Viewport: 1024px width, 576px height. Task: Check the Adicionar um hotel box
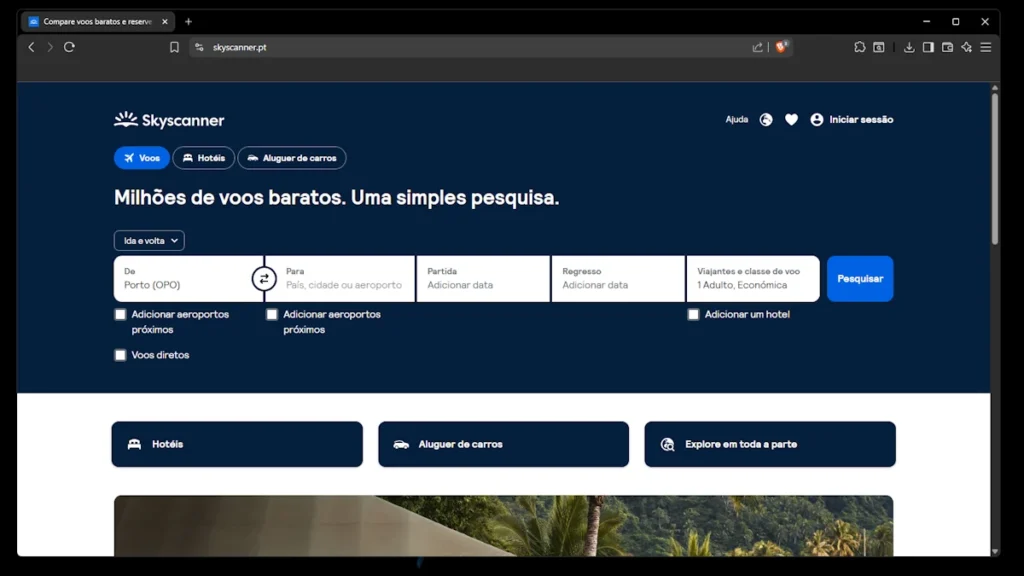pos(693,314)
